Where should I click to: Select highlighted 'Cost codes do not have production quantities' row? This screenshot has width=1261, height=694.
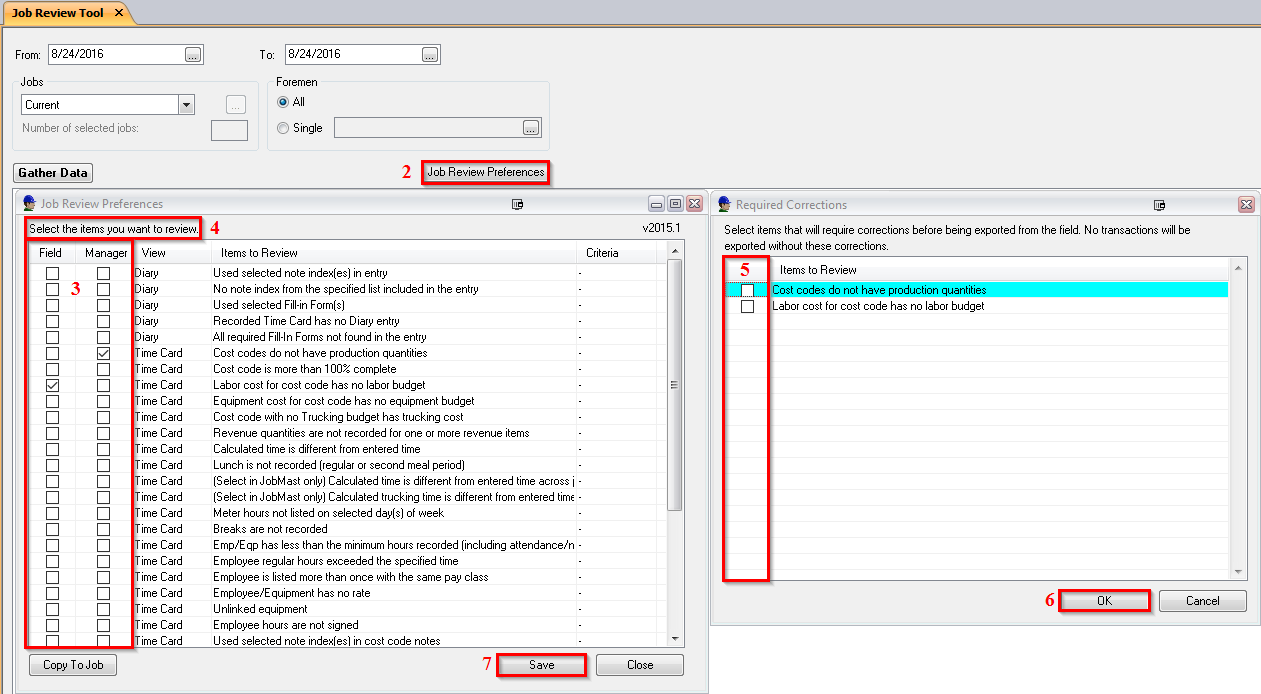click(x=976, y=290)
